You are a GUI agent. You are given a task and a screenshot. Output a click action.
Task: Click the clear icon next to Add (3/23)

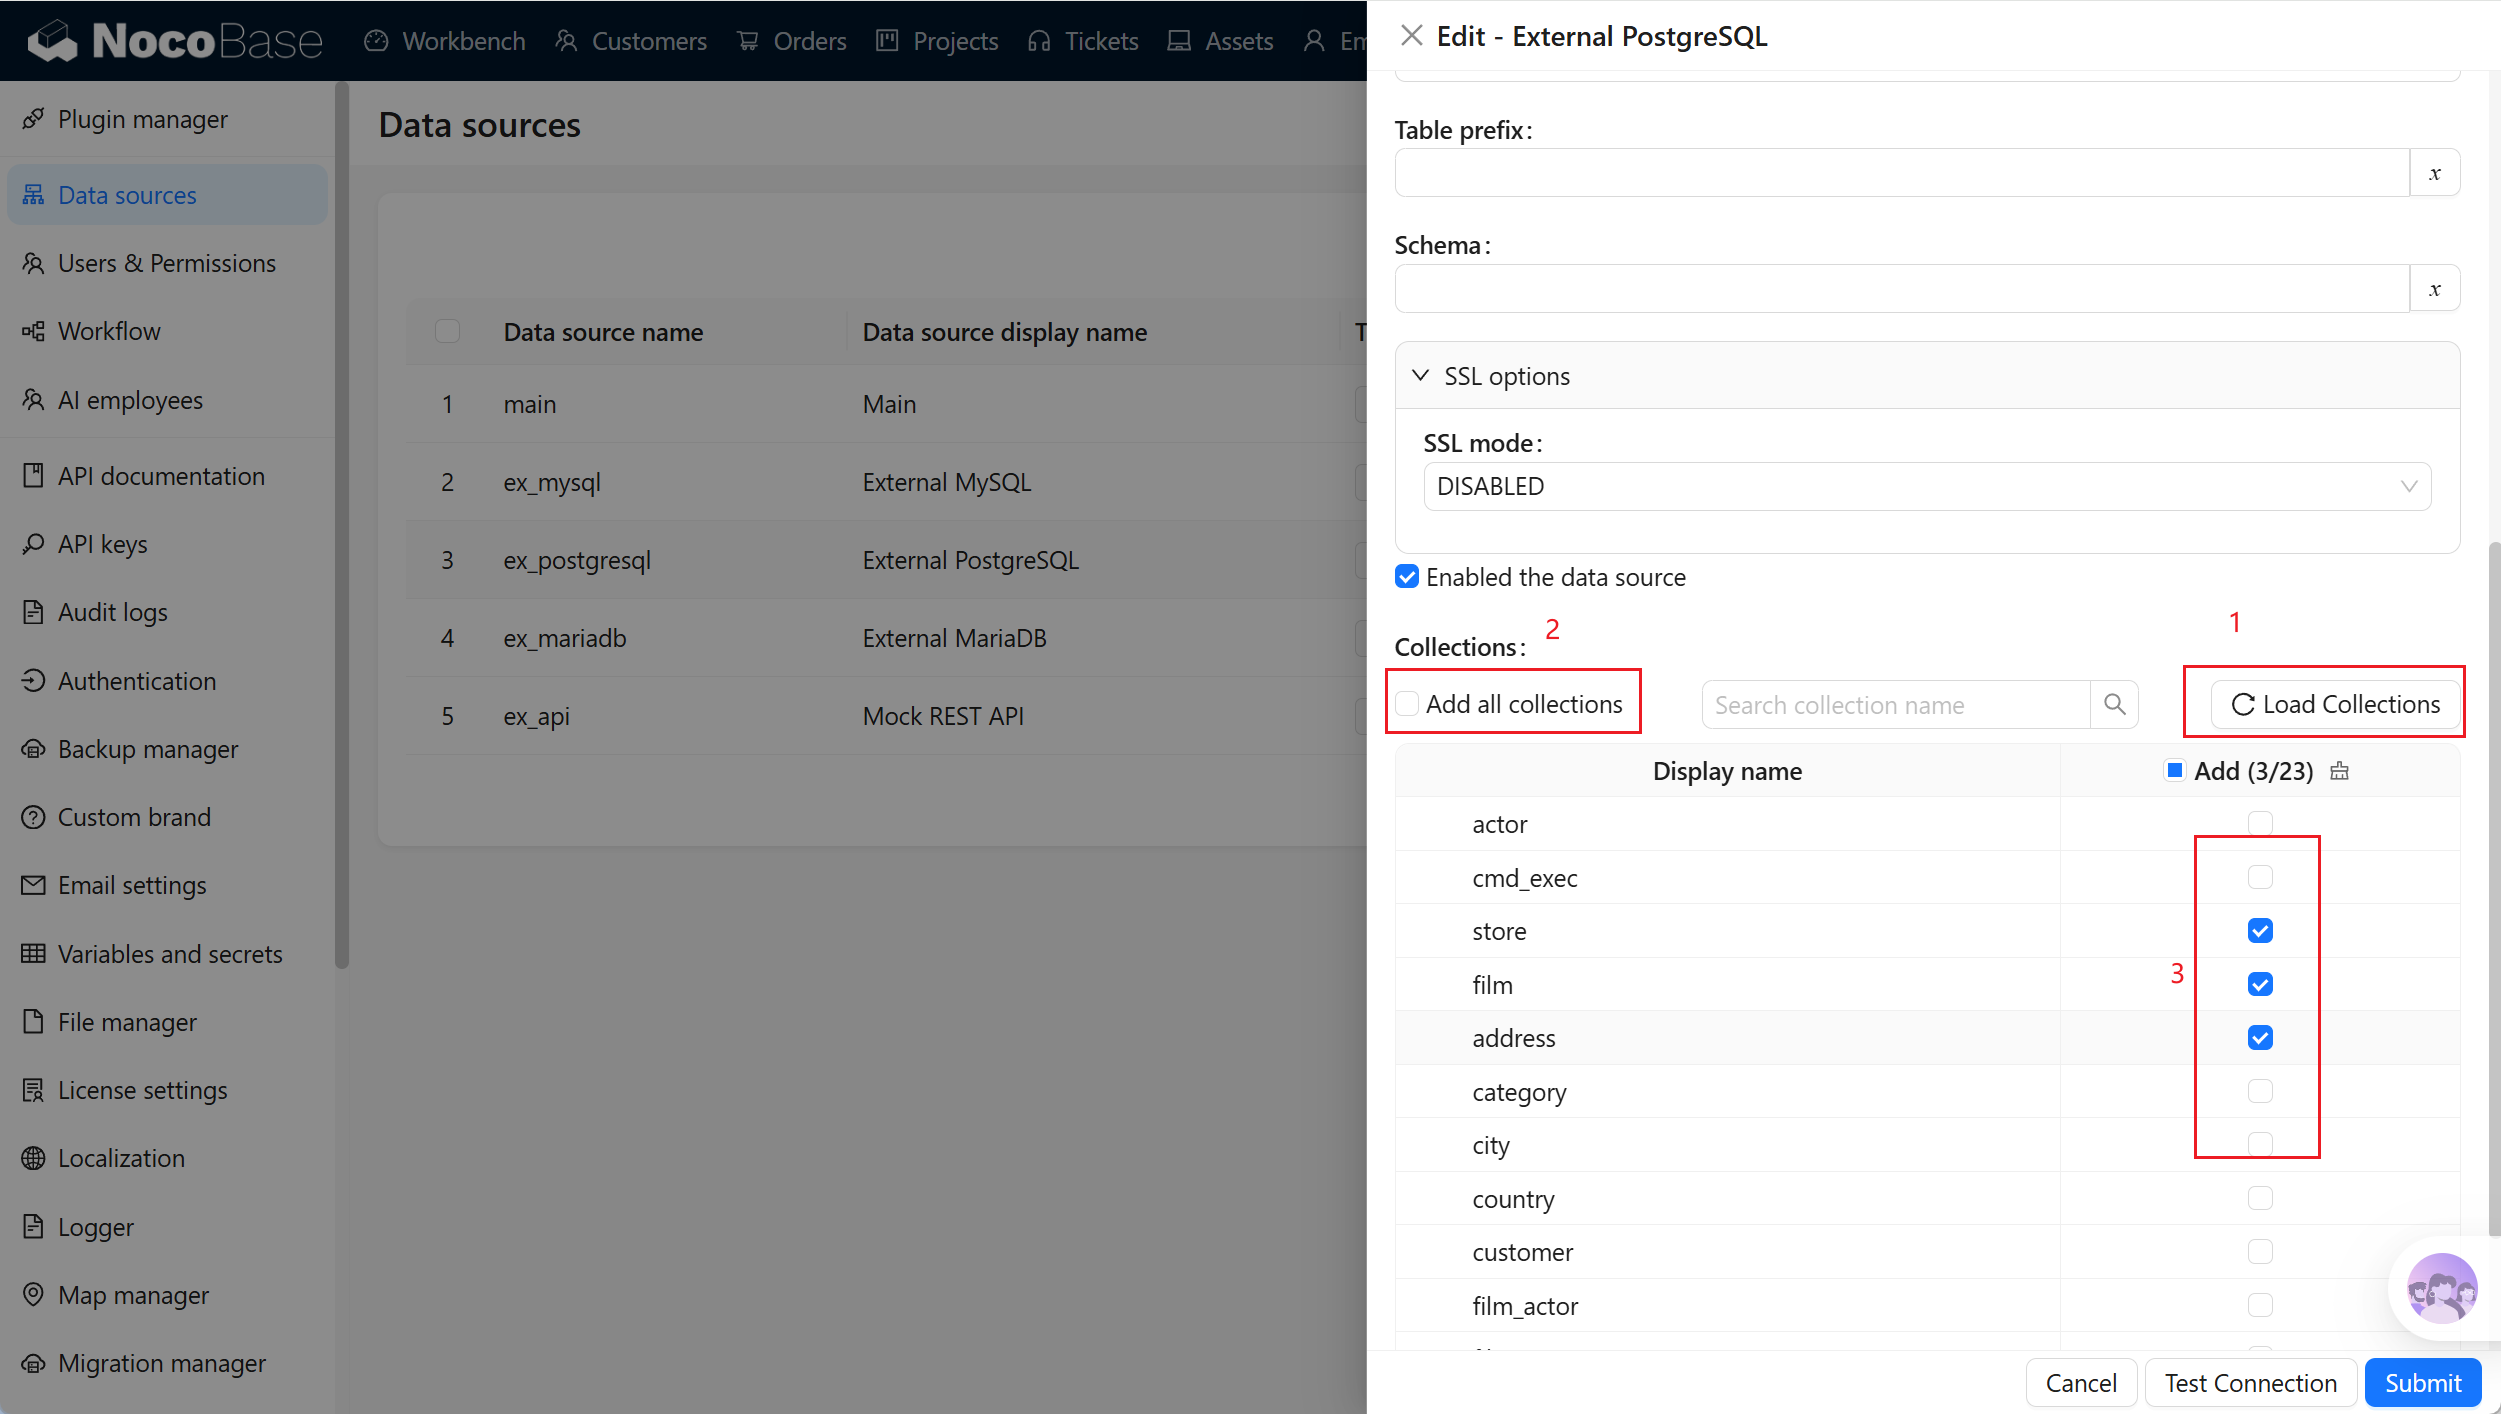tap(2339, 771)
